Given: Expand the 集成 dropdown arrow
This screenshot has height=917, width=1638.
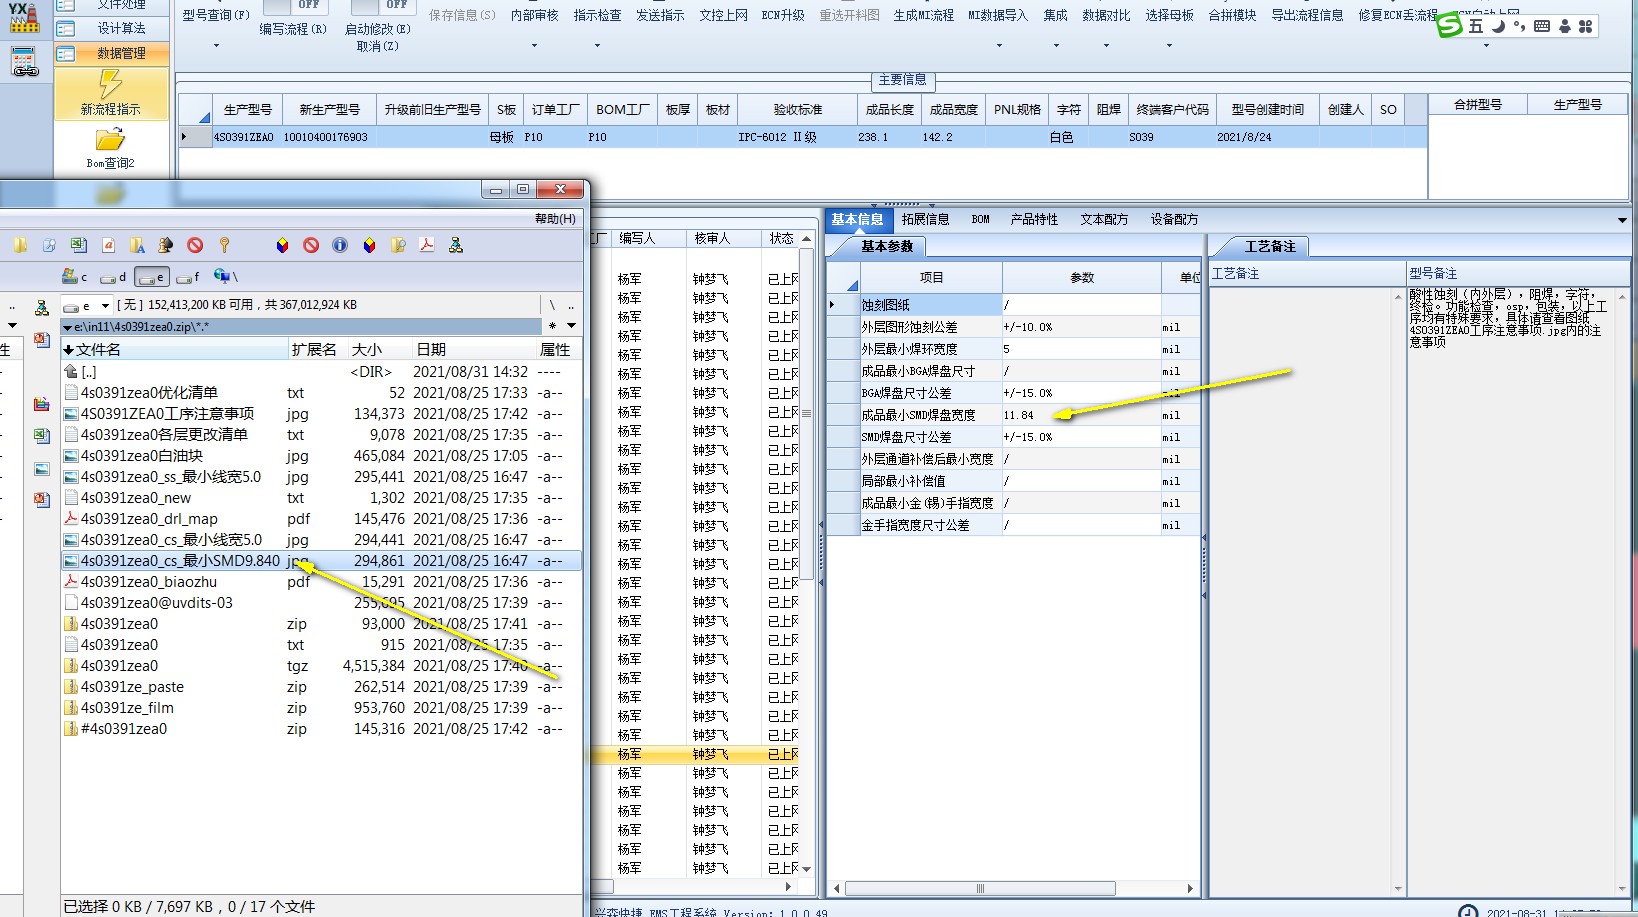Looking at the screenshot, I should click(1055, 45).
